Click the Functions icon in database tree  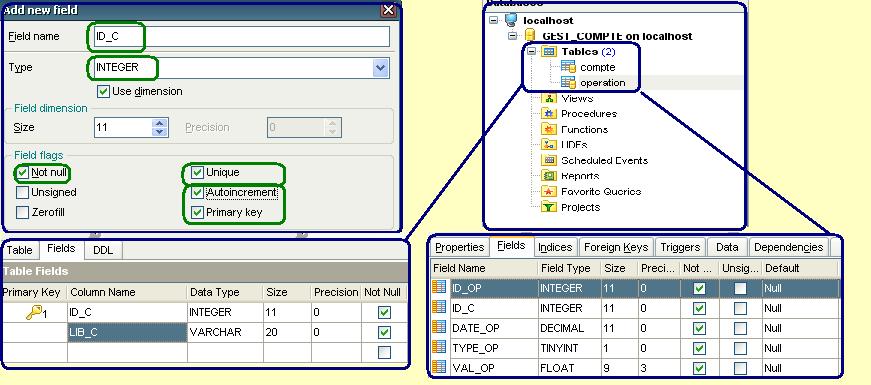coord(550,129)
